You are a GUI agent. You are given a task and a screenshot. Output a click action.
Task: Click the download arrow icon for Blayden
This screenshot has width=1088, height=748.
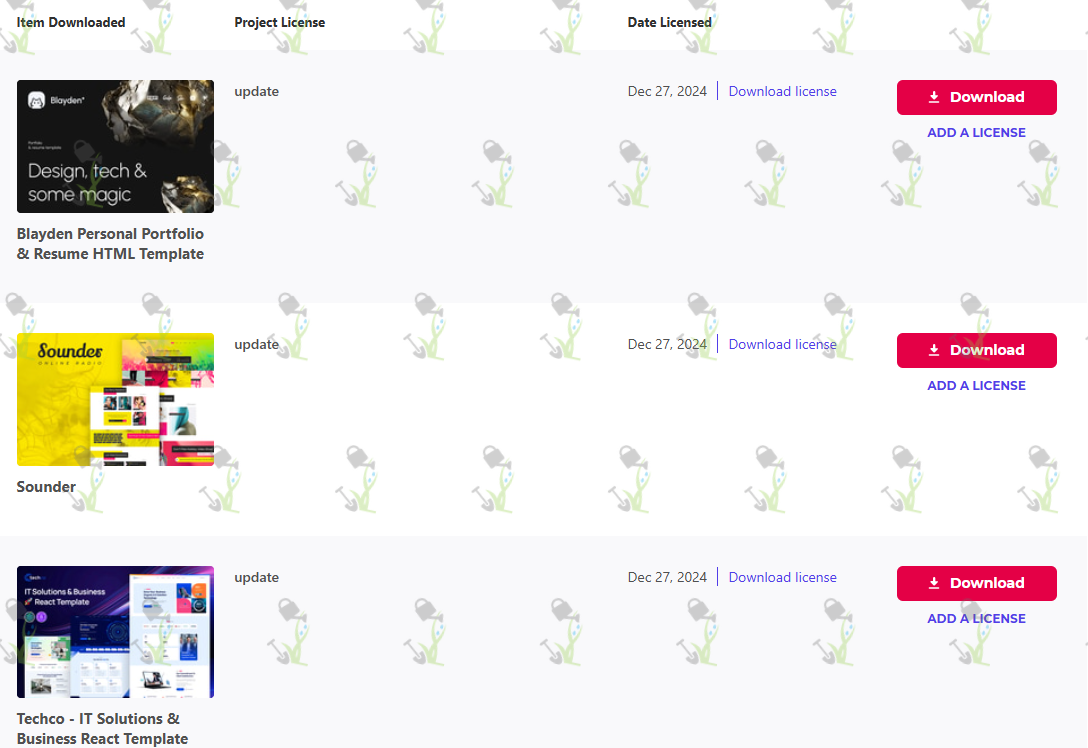click(x=934, y=97)
